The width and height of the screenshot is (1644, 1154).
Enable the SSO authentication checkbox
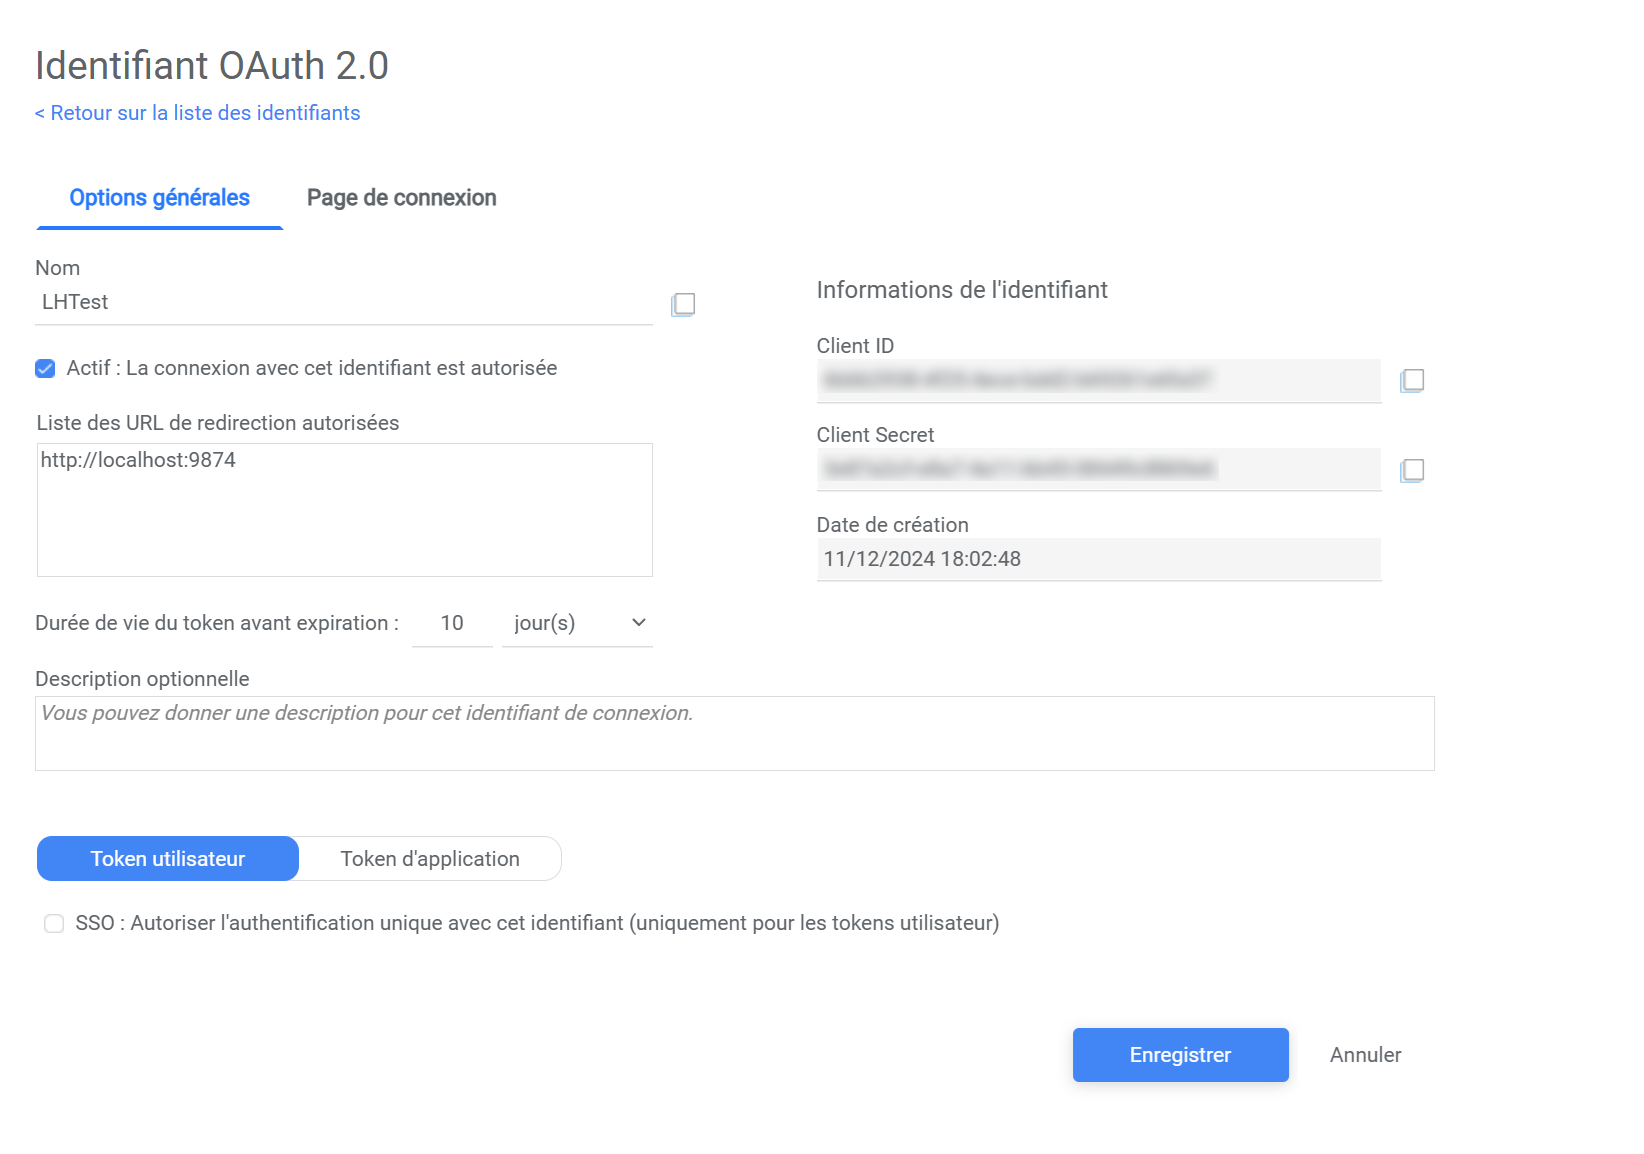click(54, 924)
